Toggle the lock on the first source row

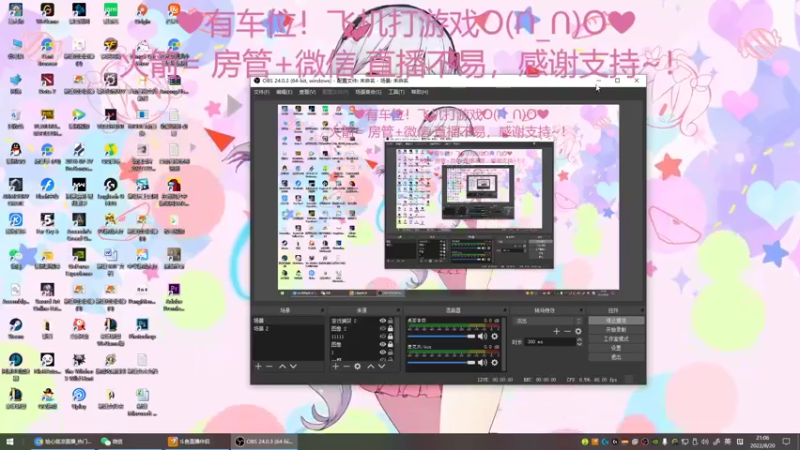pyautogui.click(x=390, y=321)
